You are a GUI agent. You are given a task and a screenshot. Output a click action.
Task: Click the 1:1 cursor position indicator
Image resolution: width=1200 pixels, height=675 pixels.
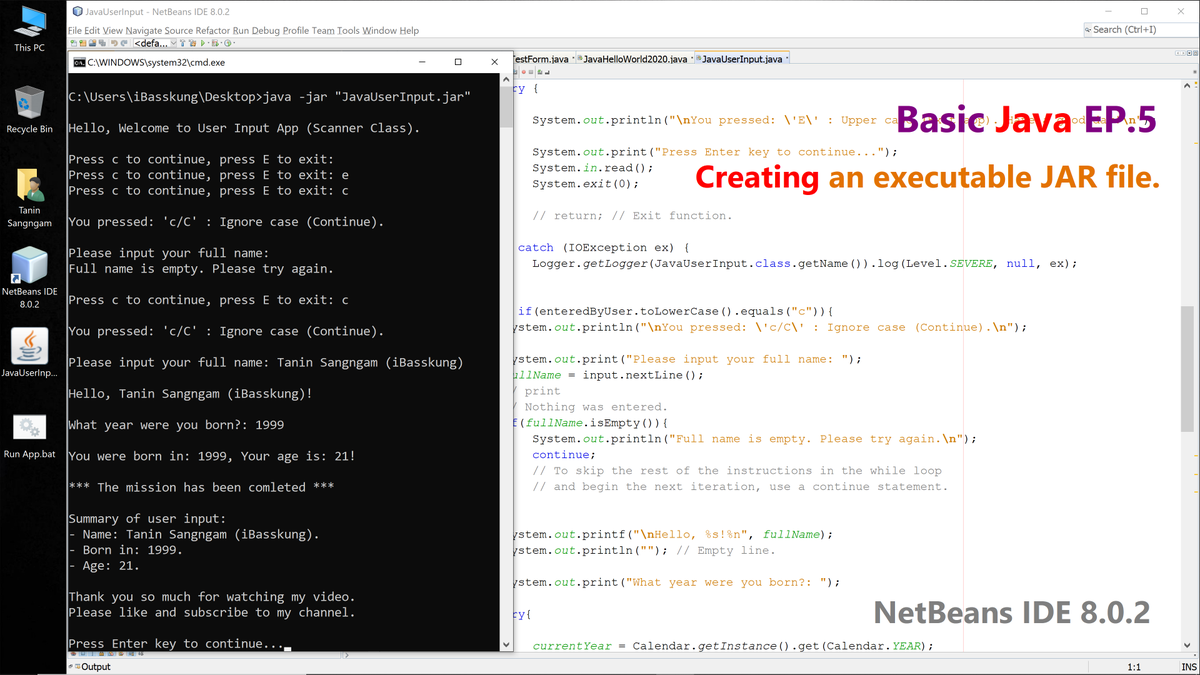tap(1134, 667)
